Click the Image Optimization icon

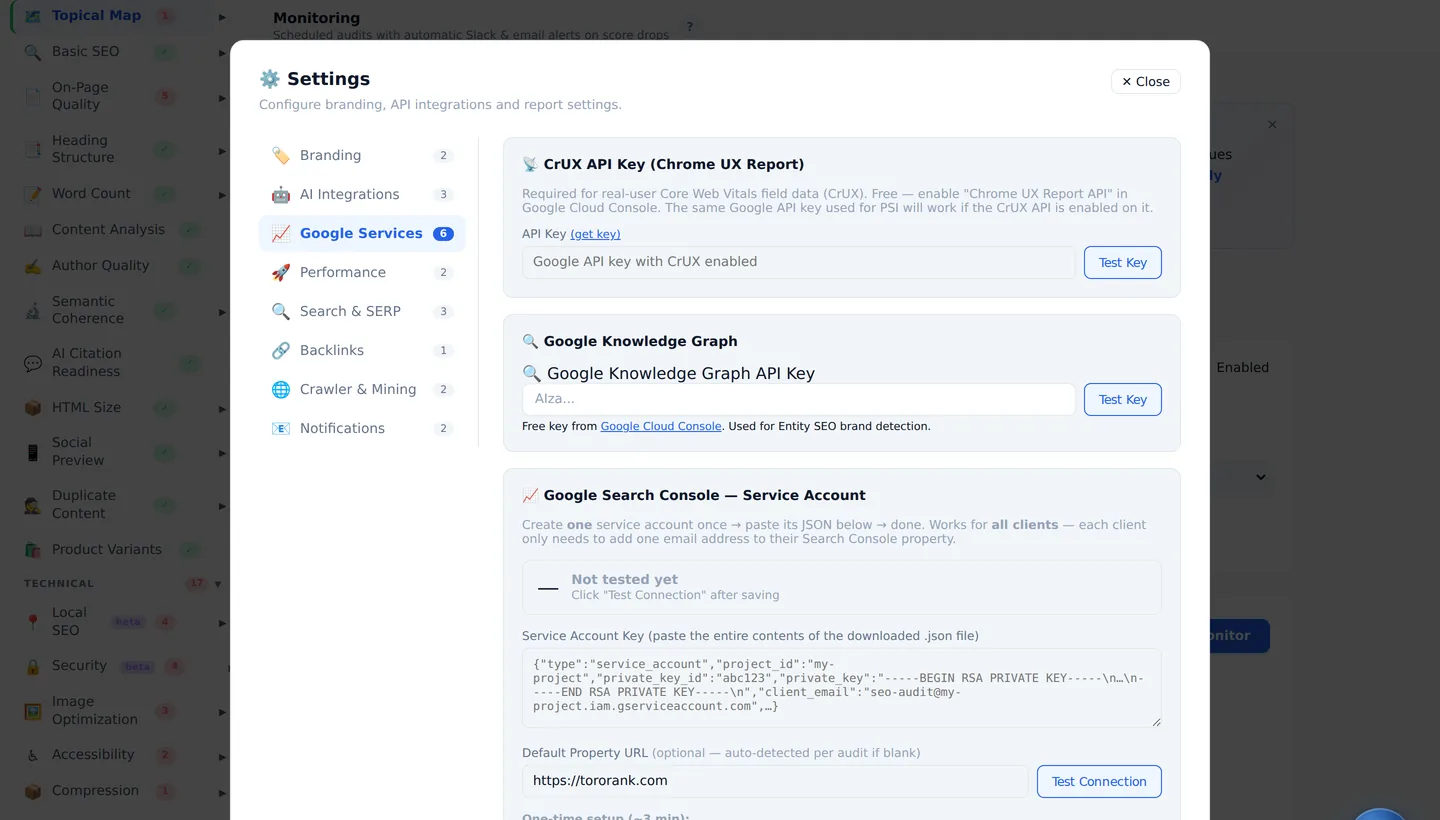pyautogui.click(x=33, y=711)
